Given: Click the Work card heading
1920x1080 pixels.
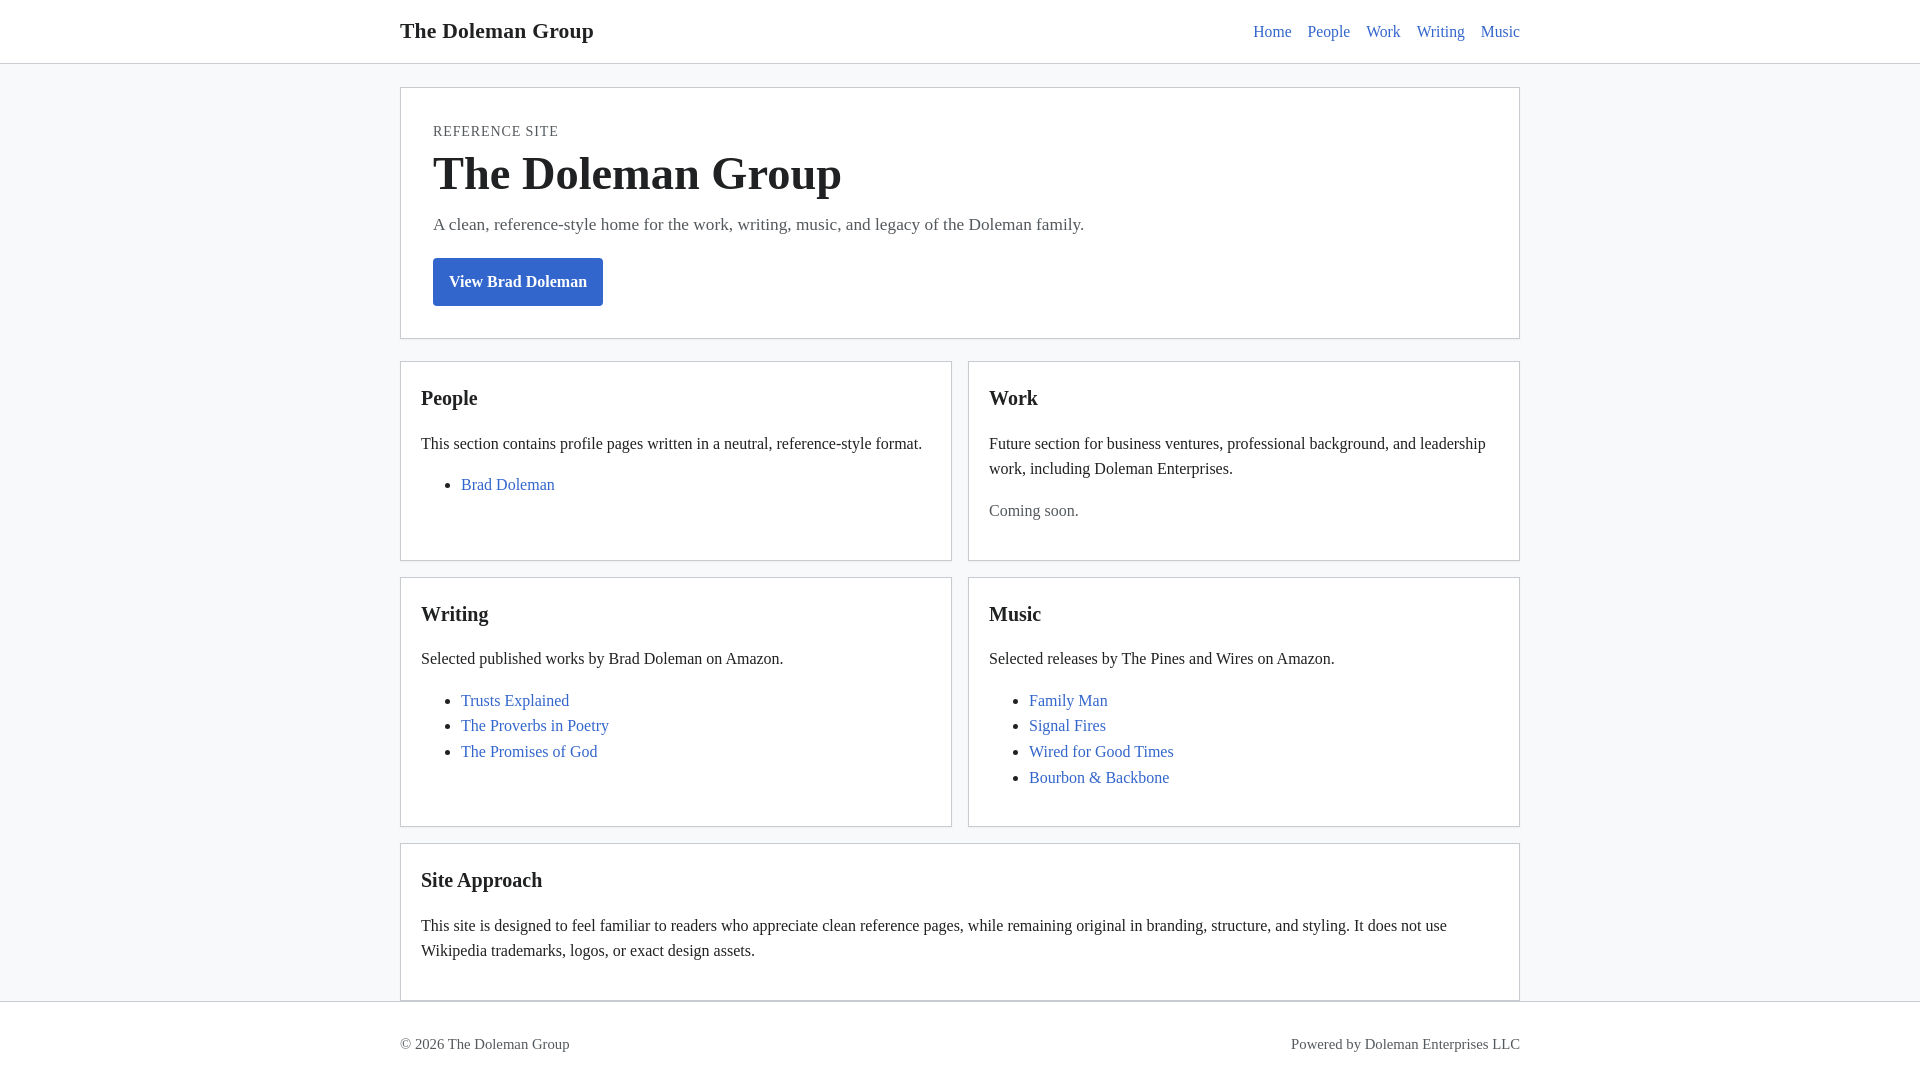Looking at the screenshot, I should click(1013, 398).
